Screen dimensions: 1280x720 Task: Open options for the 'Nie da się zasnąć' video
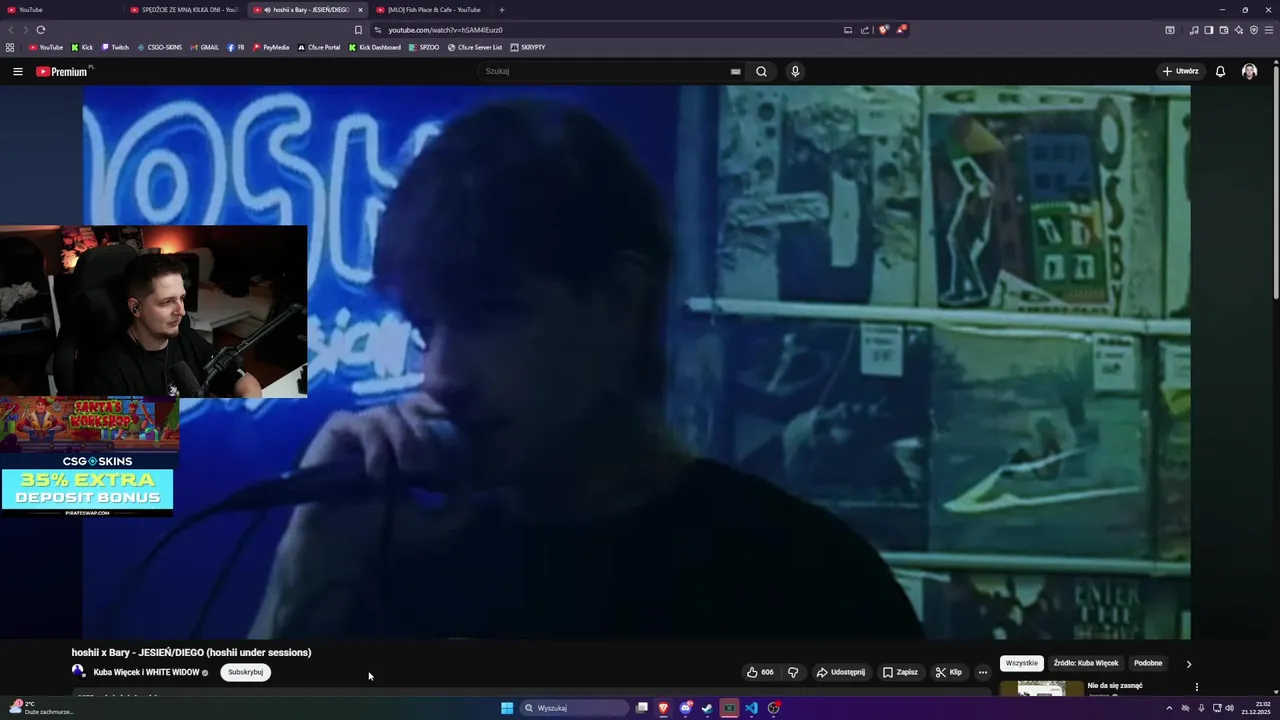1196,687
